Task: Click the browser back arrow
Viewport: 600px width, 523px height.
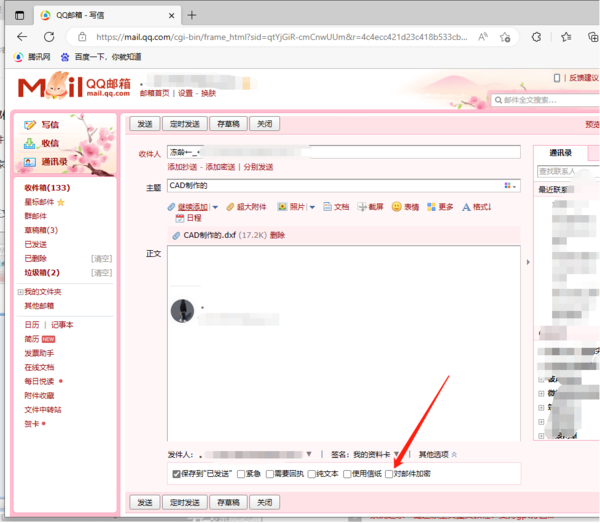Action: point(22,37)
